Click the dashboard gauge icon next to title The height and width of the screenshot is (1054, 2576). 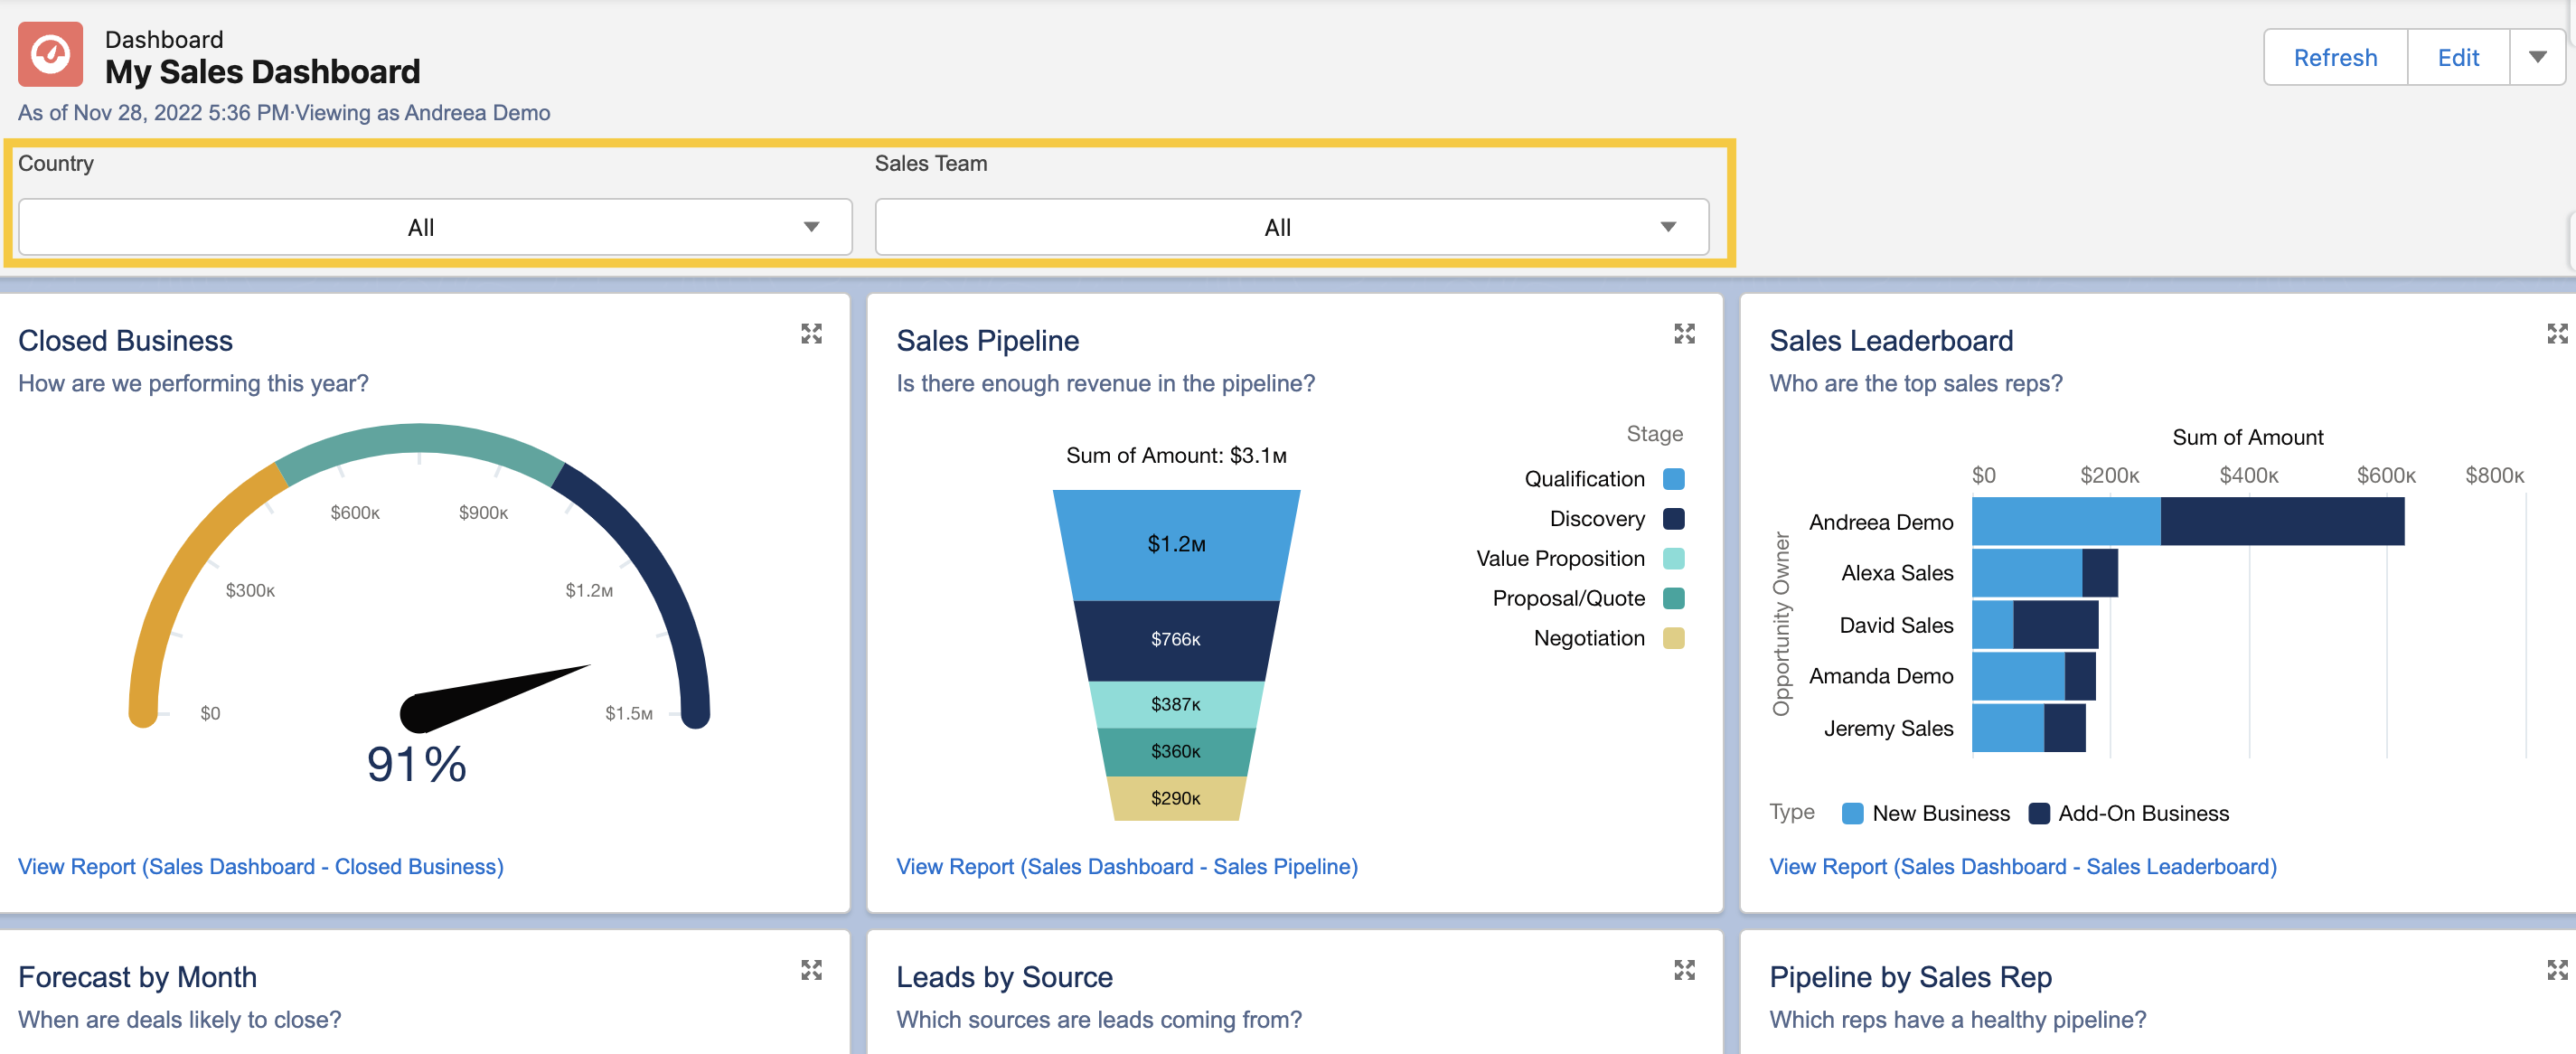click(x=49, y=55)
